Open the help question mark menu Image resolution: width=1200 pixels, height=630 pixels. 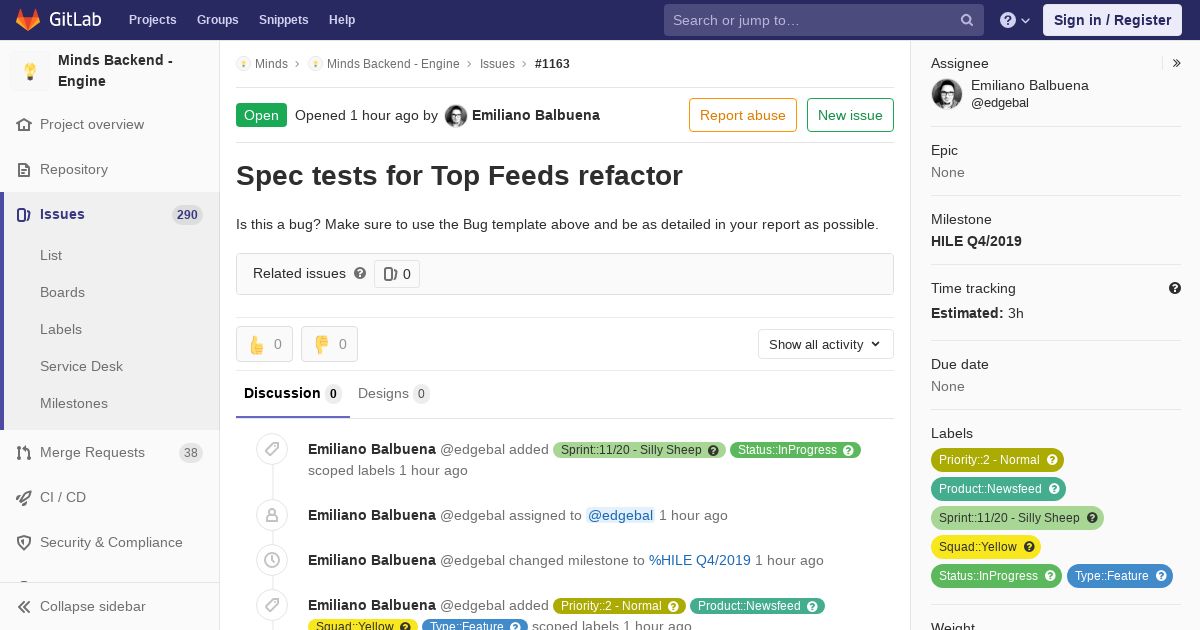point(1015,20)
